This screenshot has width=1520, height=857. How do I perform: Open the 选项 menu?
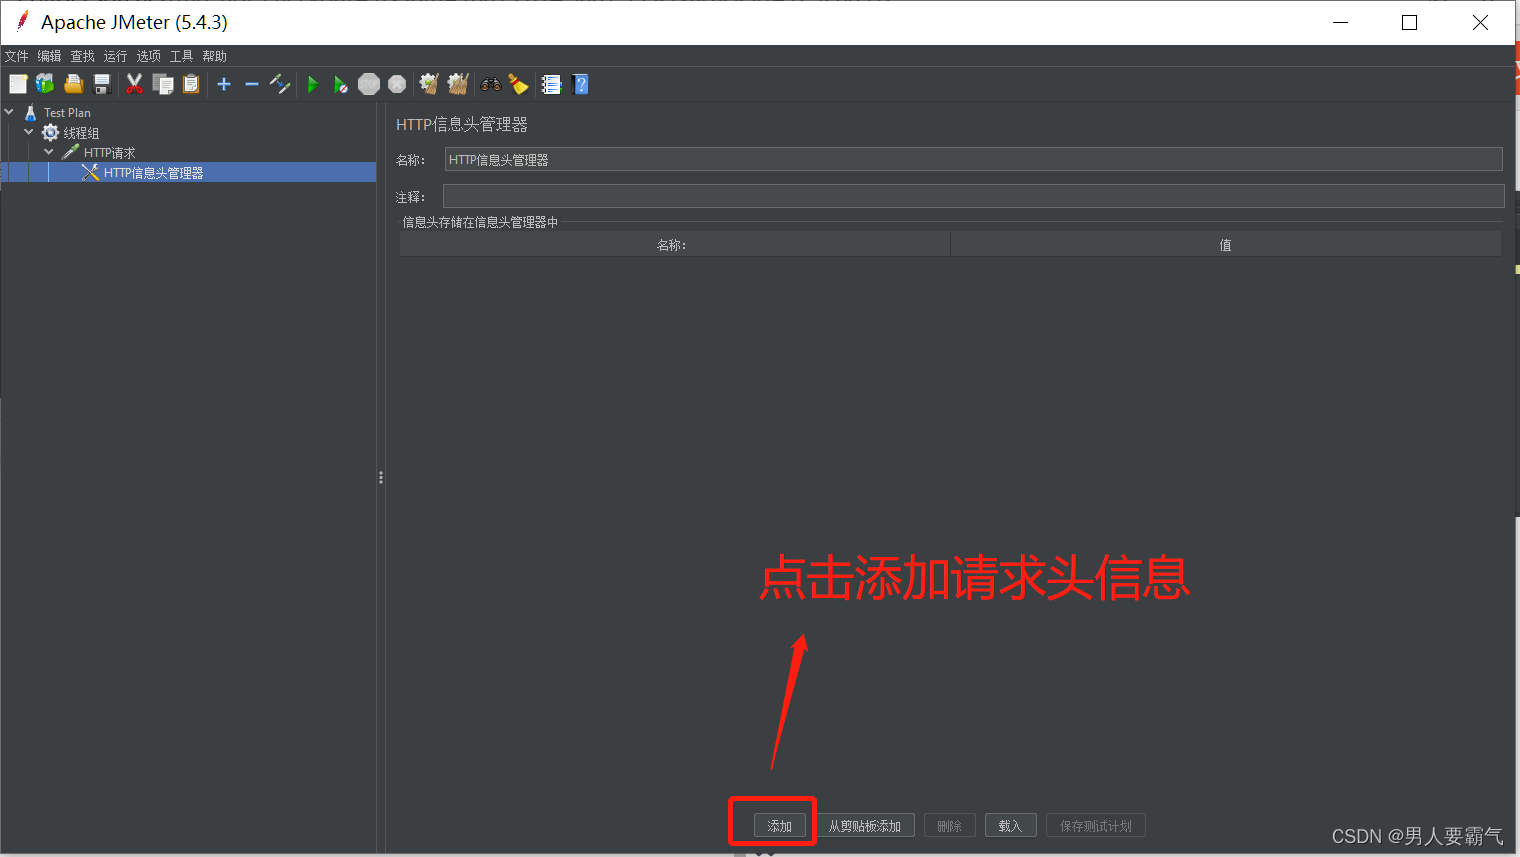click(x=149, y=56)
